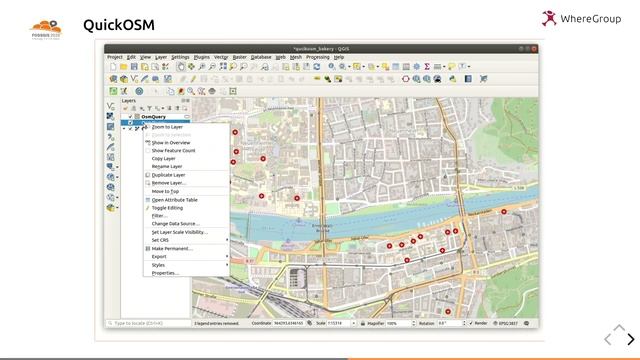The width and height of the screenshot is (640, 360).
Task: Click the lock scale toggle icon
Action: [x=363, y=323]
